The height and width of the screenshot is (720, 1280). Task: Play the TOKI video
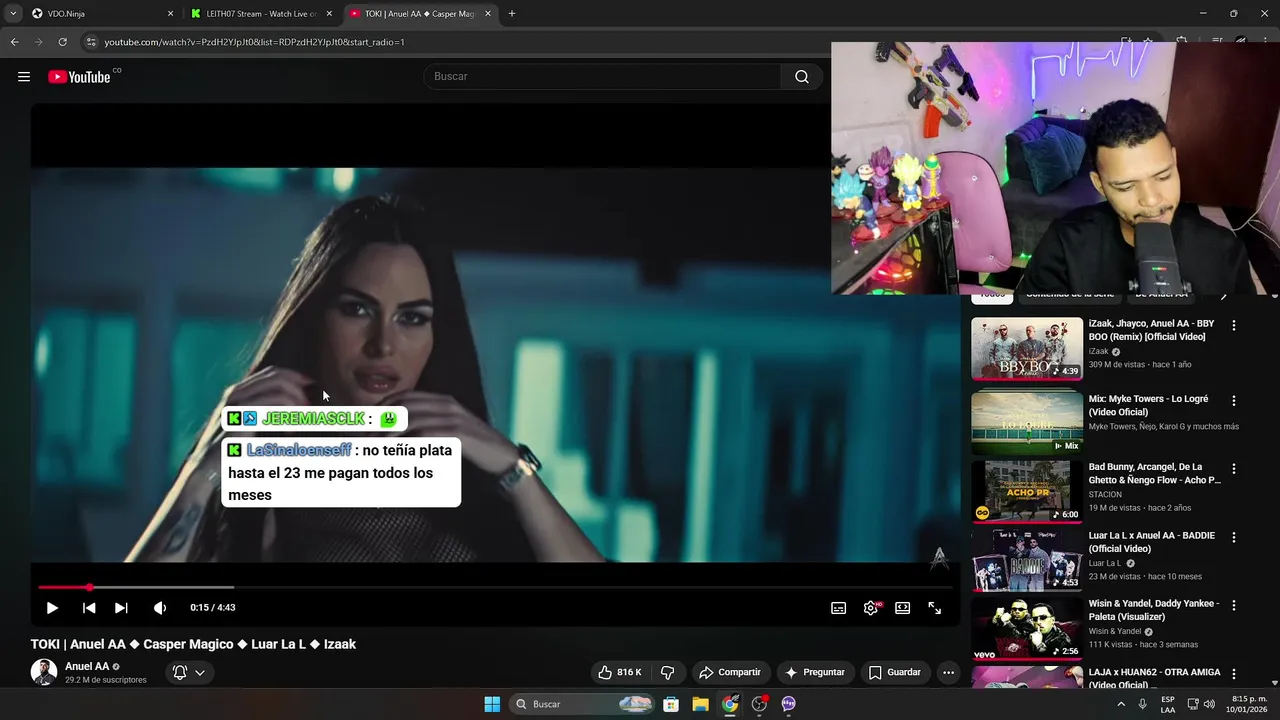(x=52, y=608)
